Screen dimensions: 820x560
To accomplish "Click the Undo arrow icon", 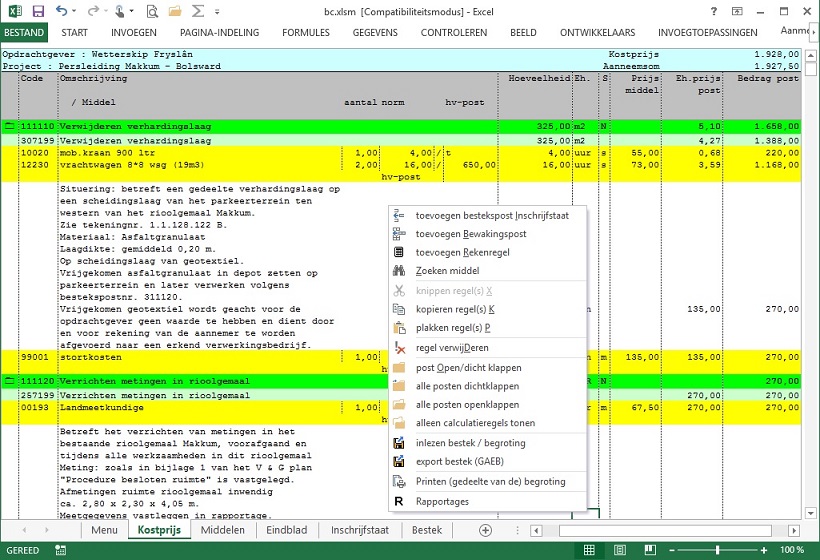I will click(62, 12).
